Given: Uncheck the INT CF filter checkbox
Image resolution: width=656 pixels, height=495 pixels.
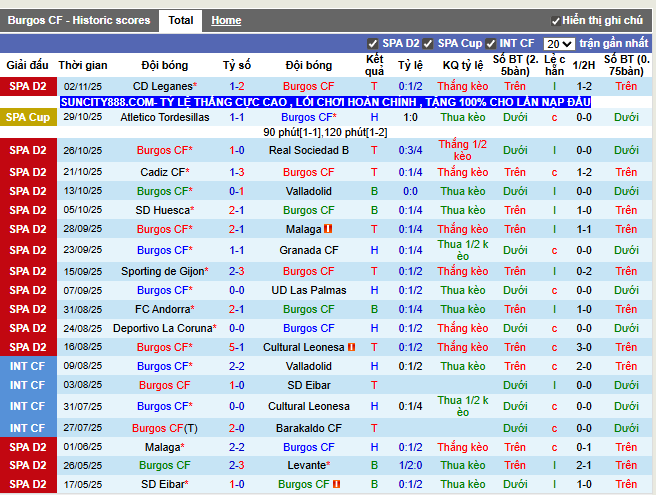Looking at the screenshot, I should 490,44.
